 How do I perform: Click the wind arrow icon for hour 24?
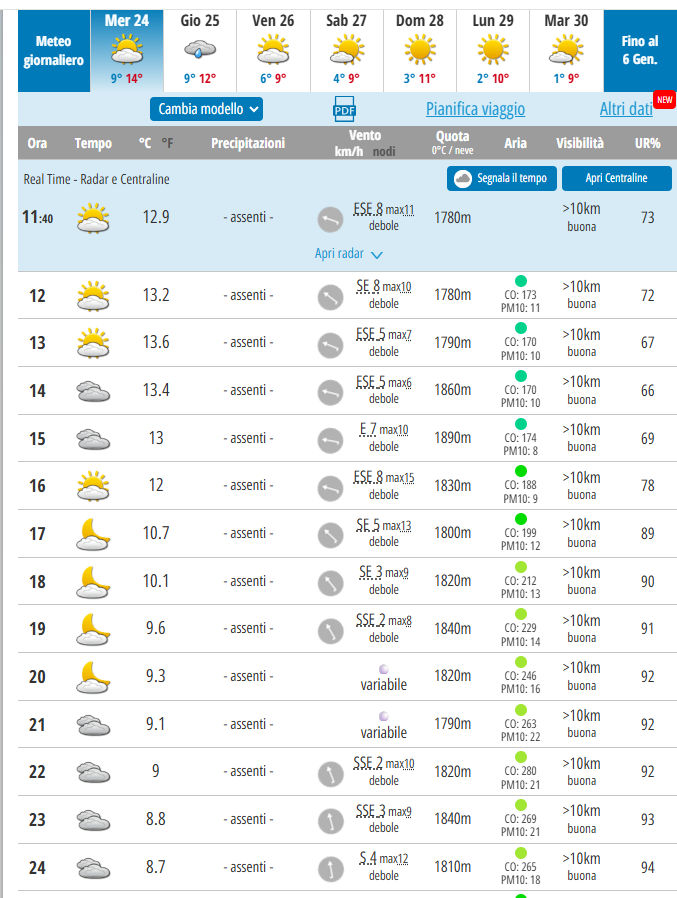[330, 867]
